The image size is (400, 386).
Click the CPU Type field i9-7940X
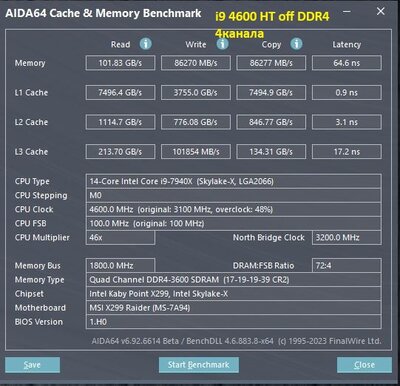pyautogui.click(x=233, y=181)
